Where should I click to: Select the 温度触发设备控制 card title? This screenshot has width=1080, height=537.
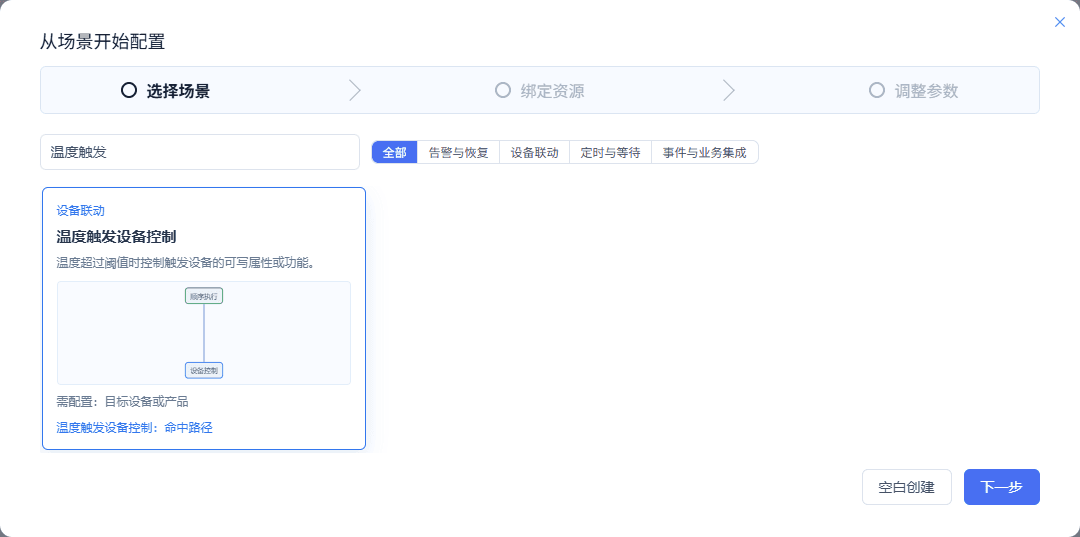116,237
